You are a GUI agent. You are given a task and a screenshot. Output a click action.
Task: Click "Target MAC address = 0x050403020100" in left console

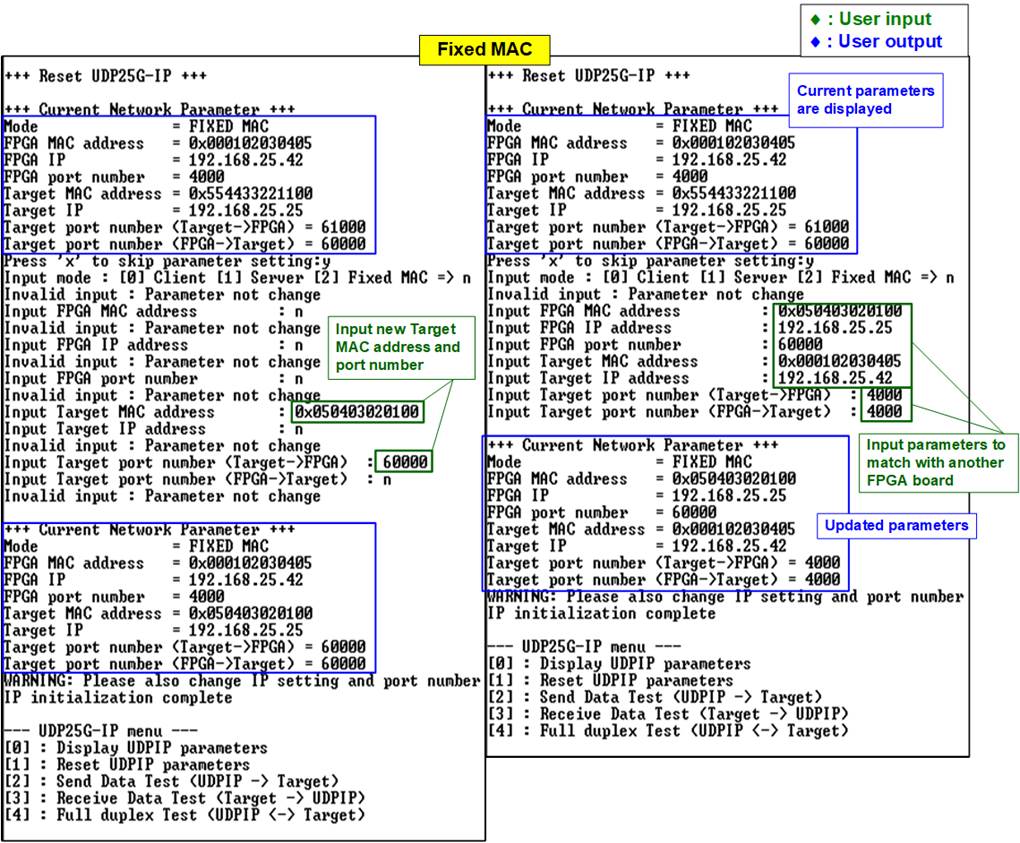tap(158, 613)
